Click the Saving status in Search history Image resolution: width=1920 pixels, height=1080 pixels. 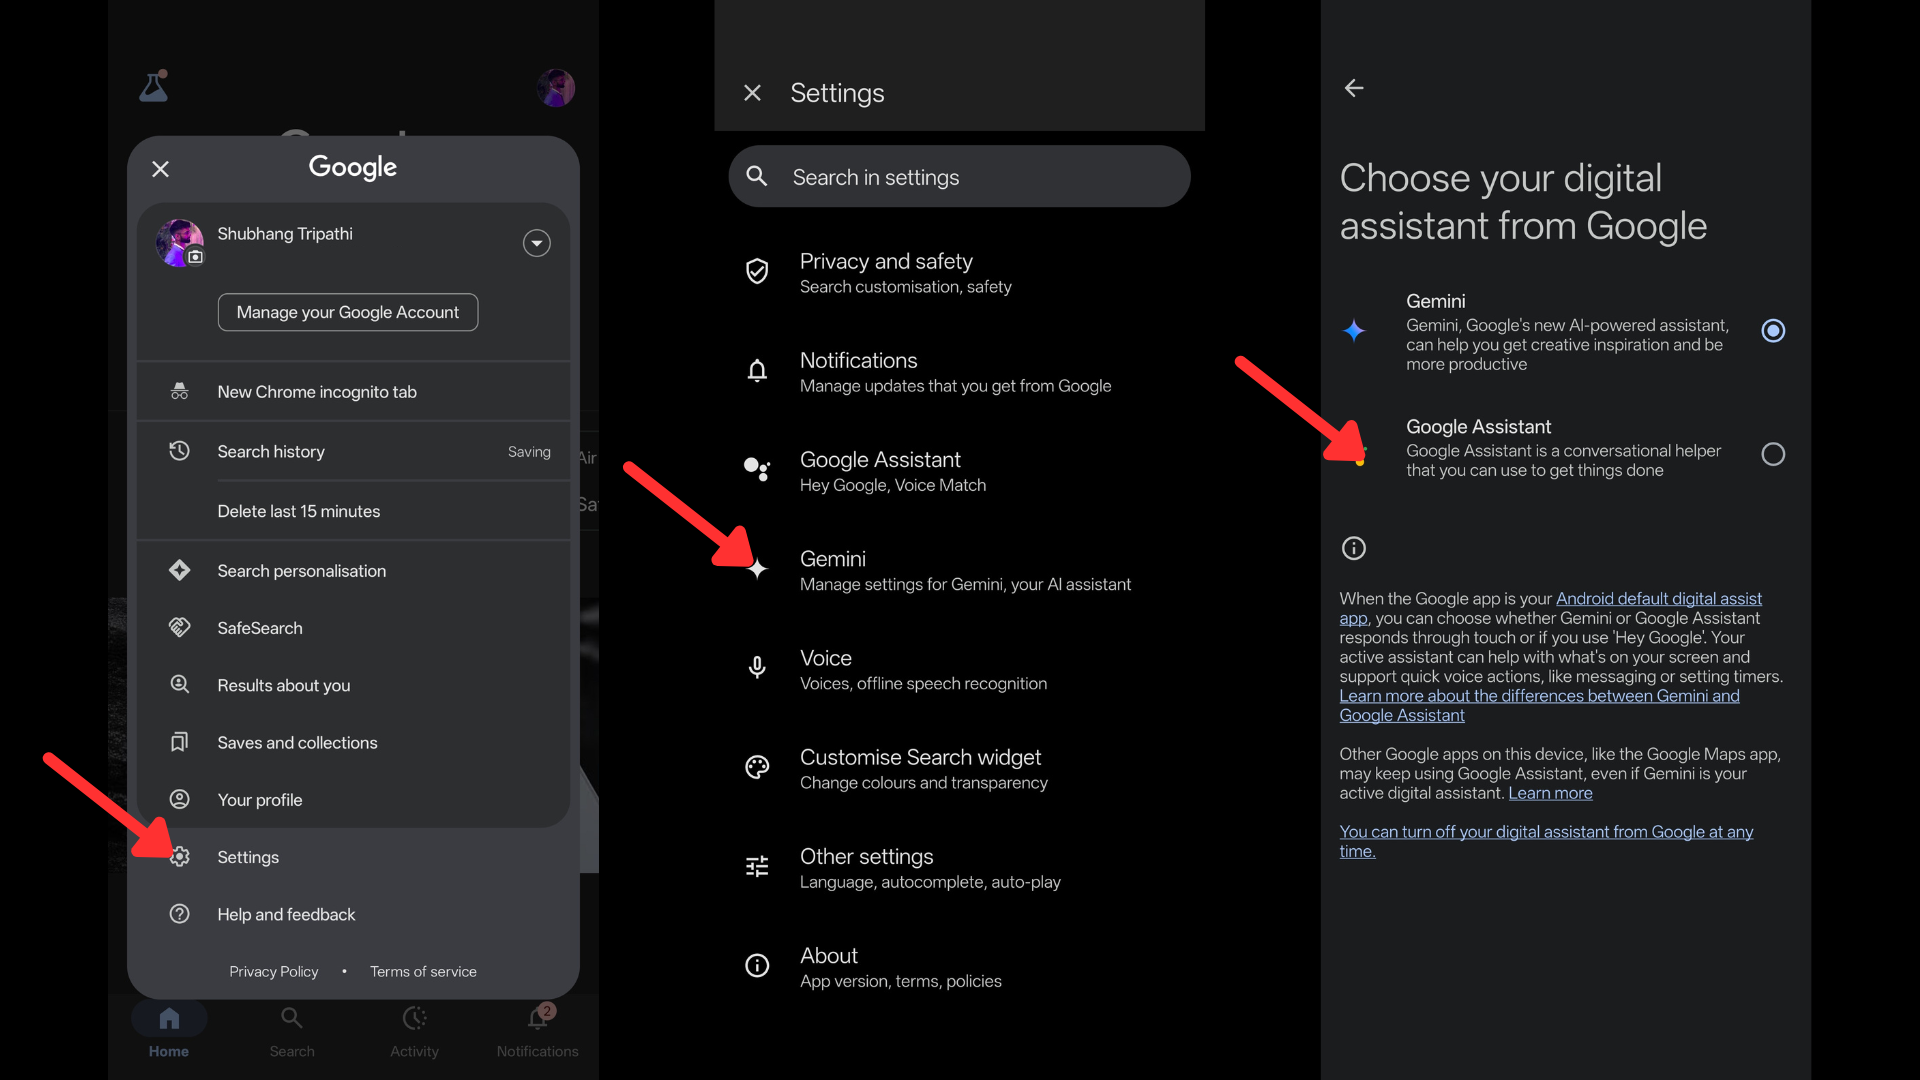point(529,452)
